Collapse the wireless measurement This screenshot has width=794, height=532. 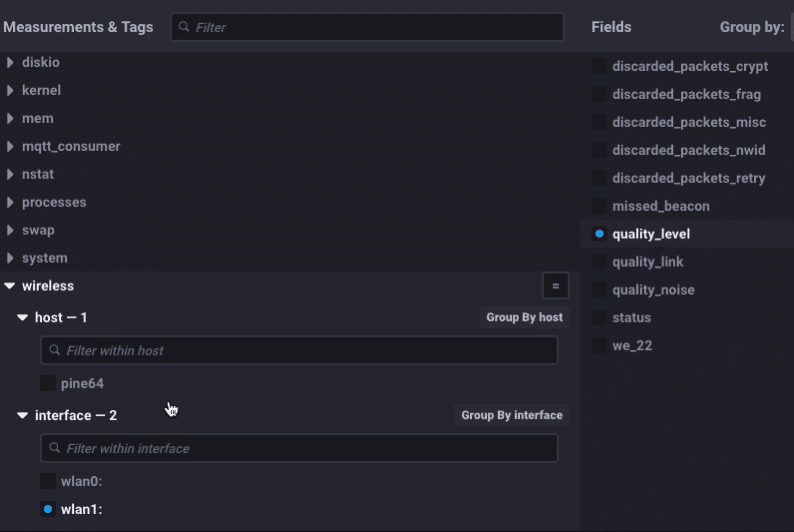10,286
